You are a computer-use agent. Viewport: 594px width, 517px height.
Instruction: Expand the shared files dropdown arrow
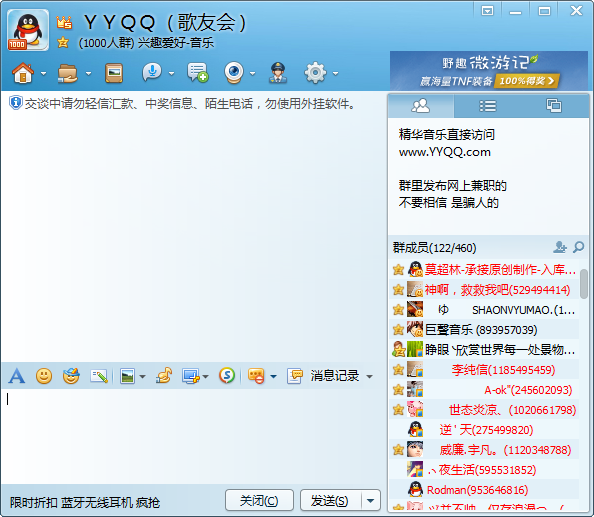89,73
